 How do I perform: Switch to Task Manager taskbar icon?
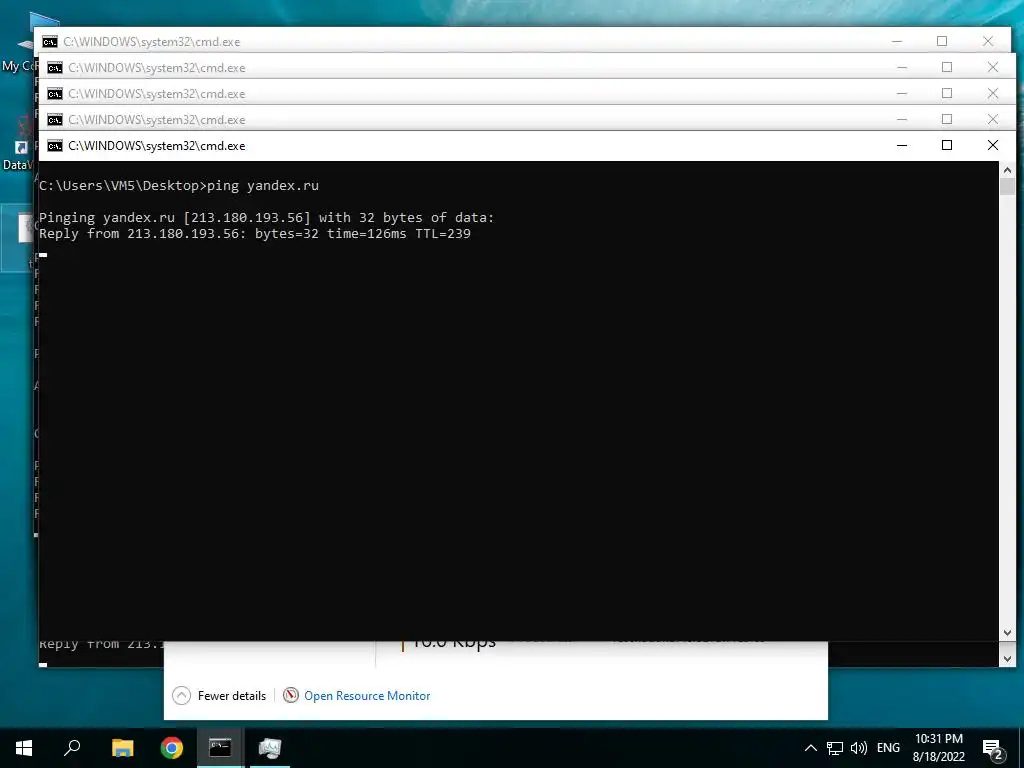coord(270,748)
